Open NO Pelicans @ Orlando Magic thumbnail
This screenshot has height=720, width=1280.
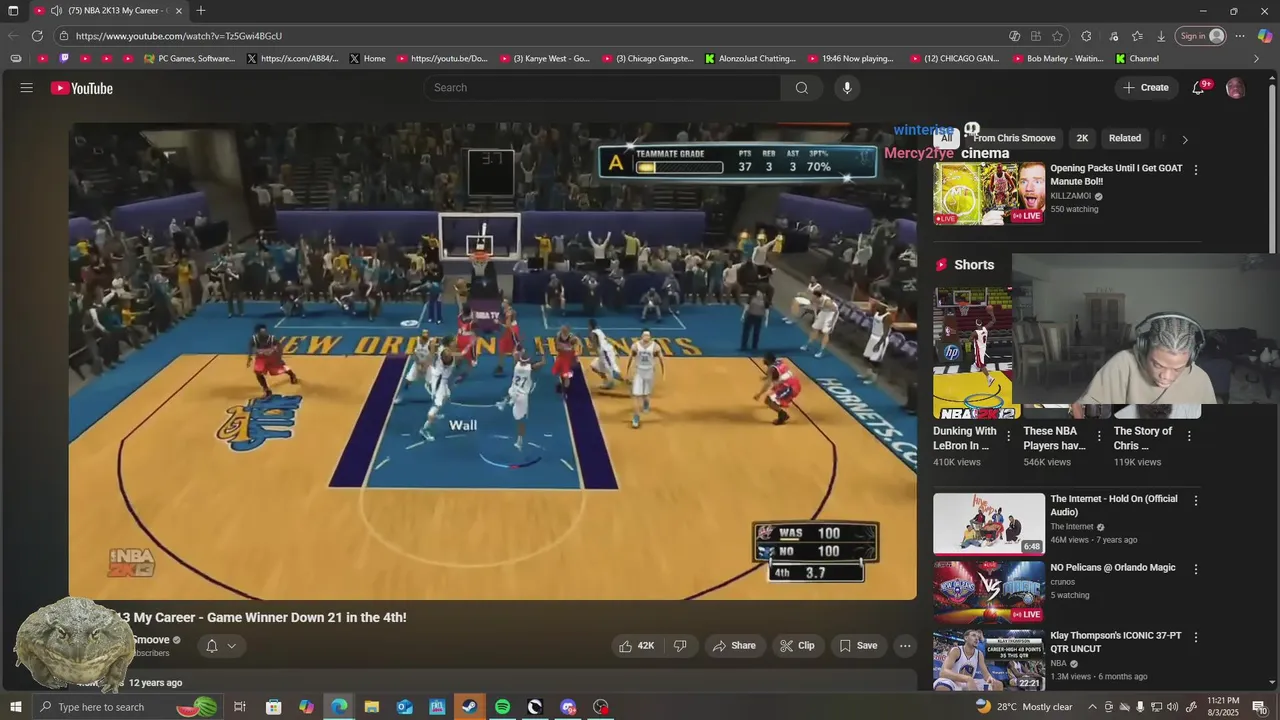coord(989,592)
